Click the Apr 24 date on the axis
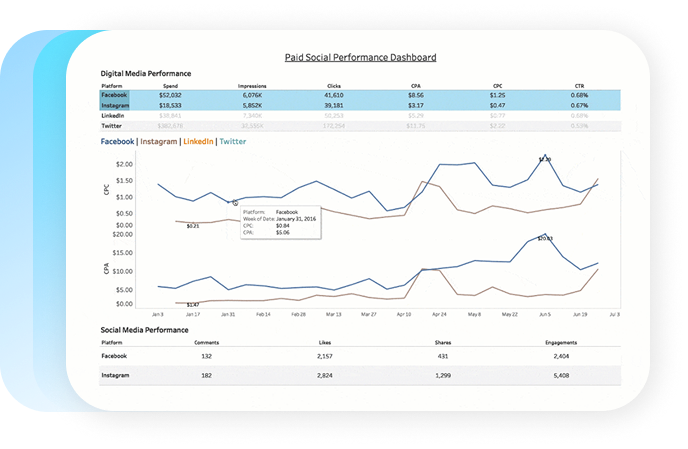The image size is (688, 449). click(x=438, y=313)
